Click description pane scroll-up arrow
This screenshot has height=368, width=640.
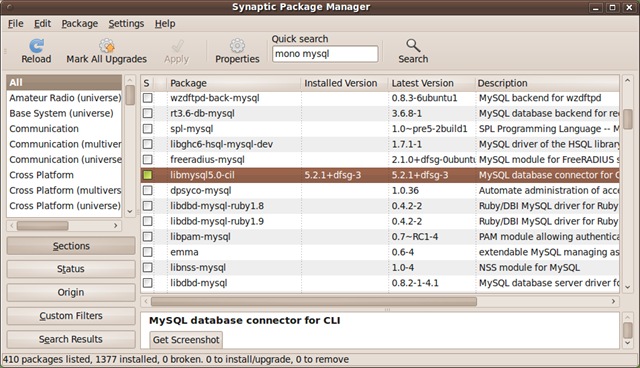627,317
